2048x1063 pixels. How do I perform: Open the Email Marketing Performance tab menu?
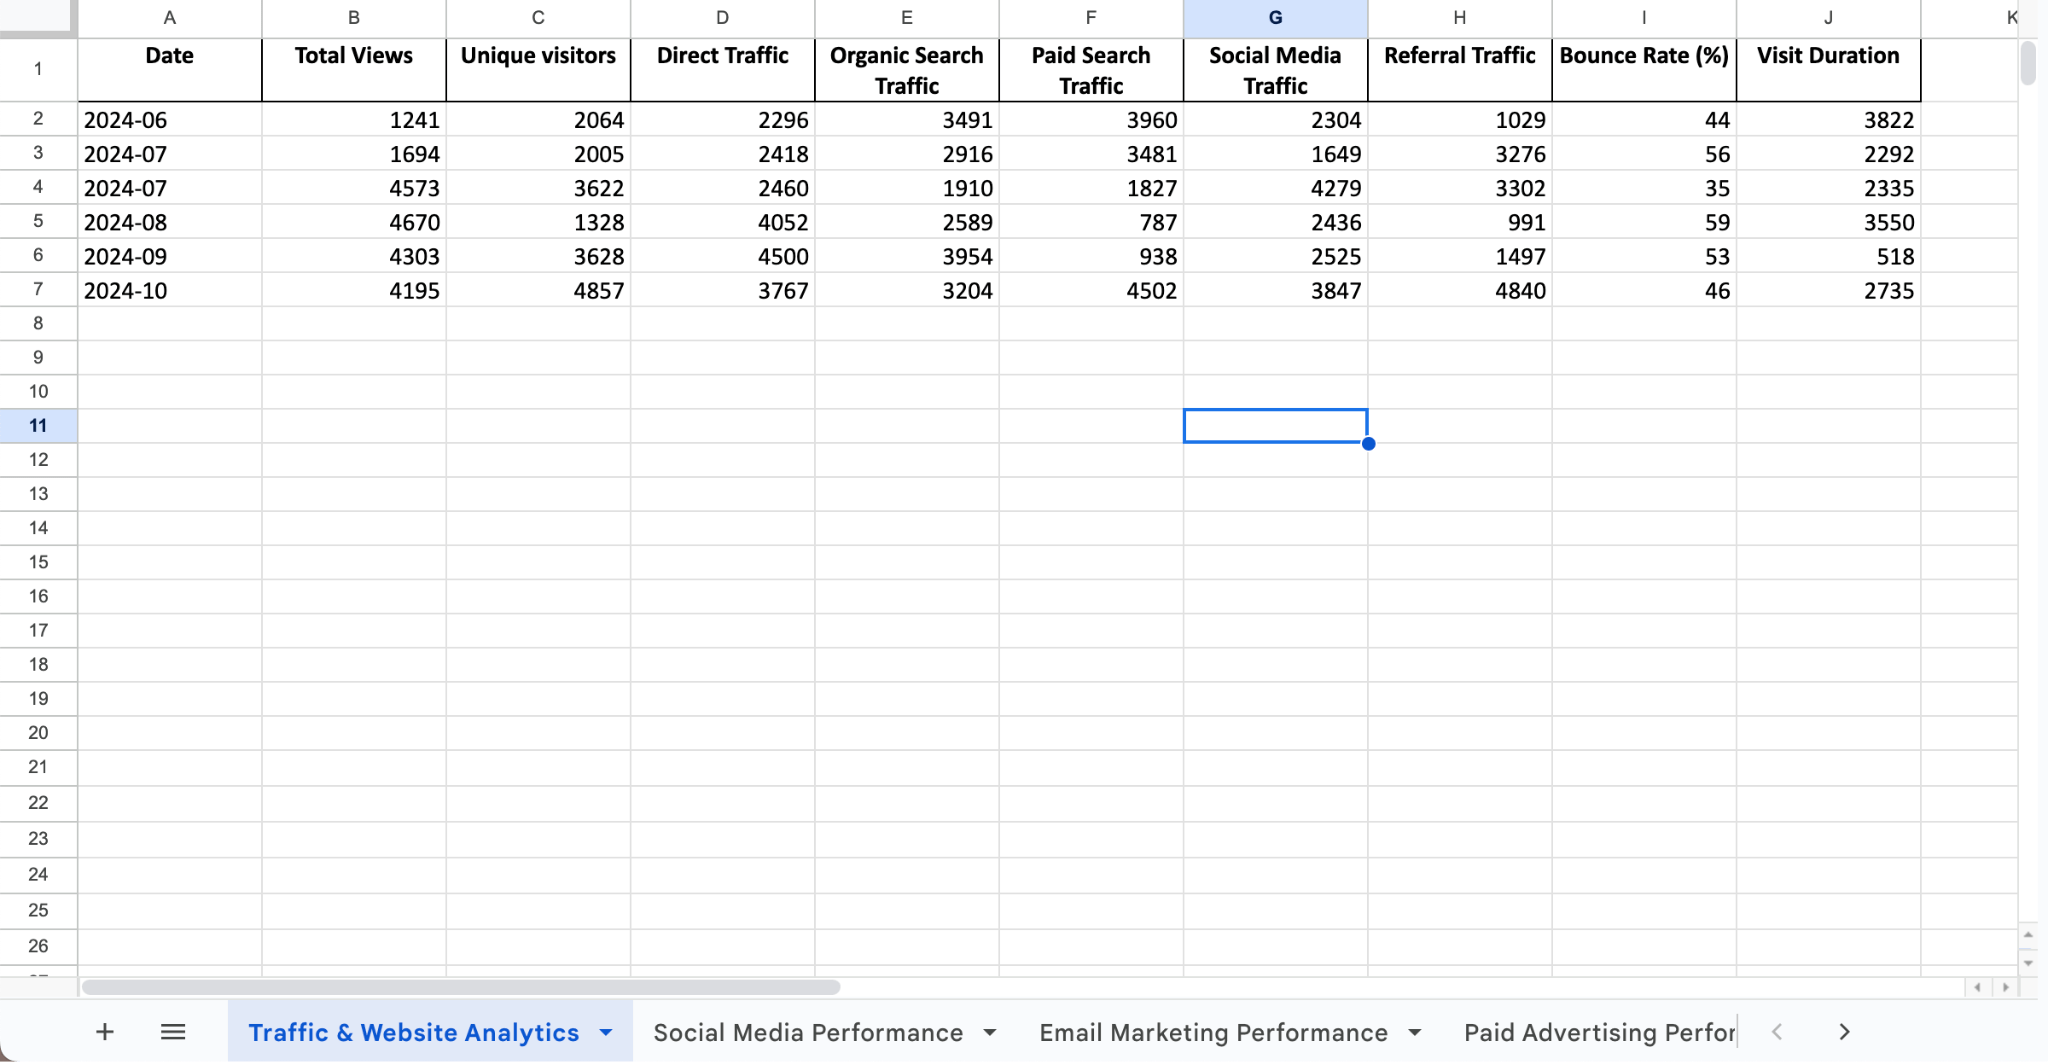[x=1414, y=1031]
